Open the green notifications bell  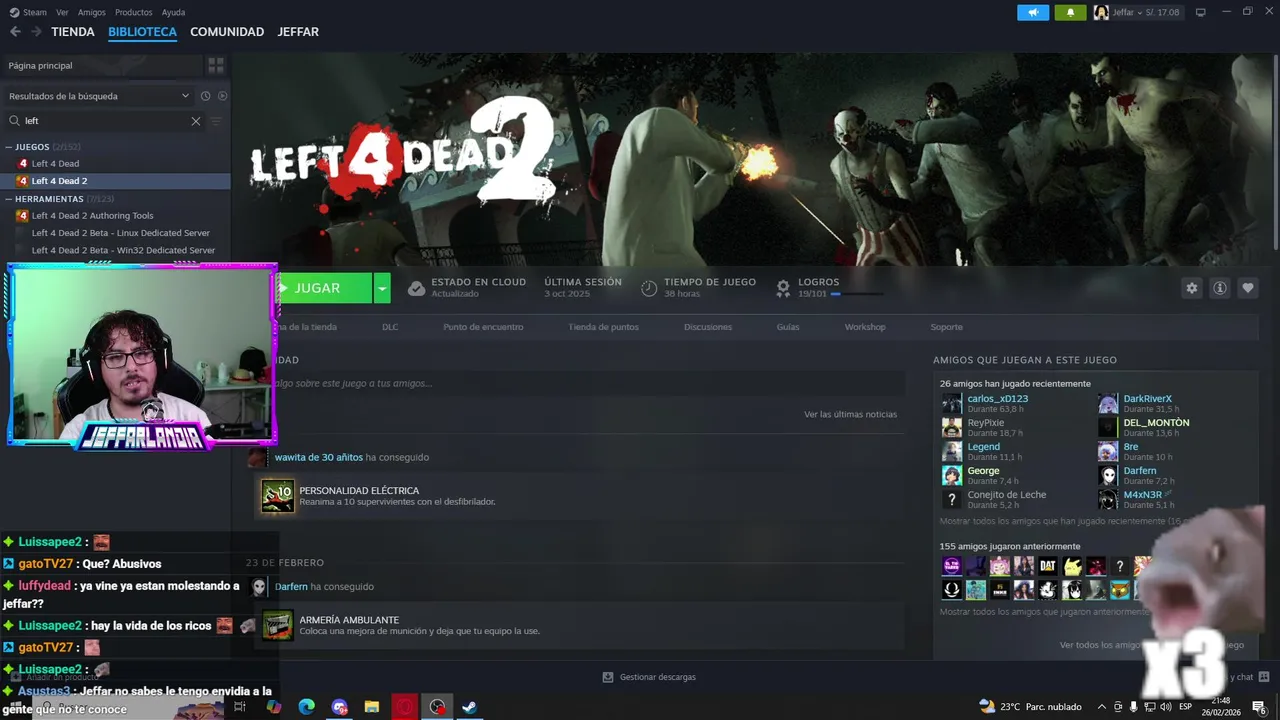tap(1070, 12)
